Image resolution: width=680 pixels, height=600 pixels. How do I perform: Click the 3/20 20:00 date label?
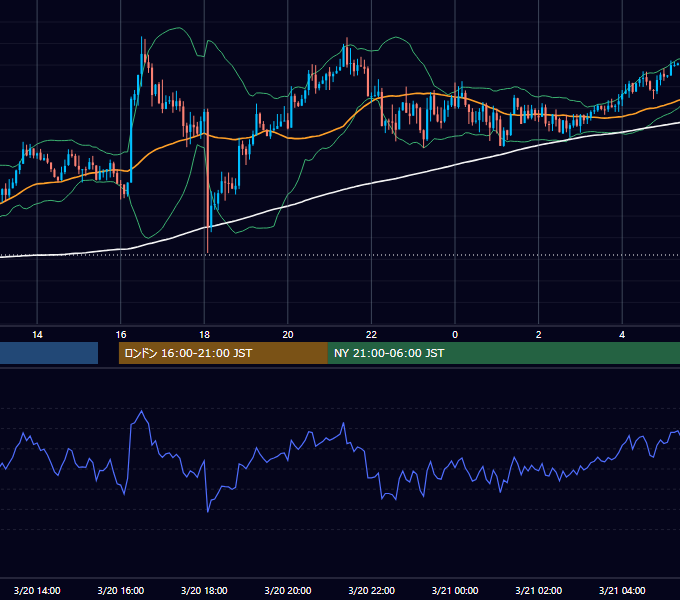288,590
